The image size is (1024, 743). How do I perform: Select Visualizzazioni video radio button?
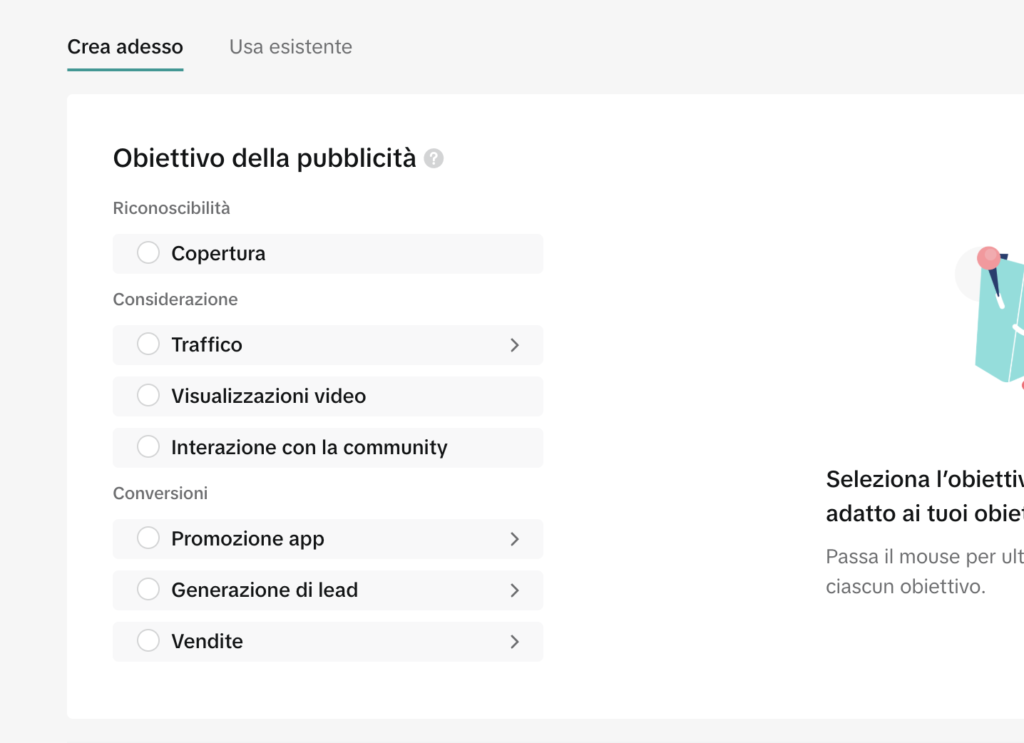tap(148, 396)
